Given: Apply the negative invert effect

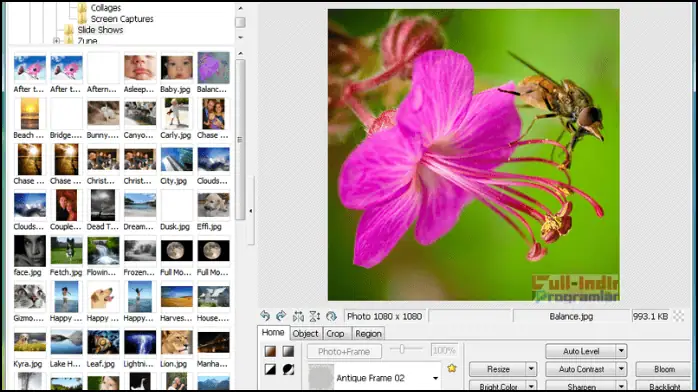Looking at the screenshot, I should pos(288,369).
